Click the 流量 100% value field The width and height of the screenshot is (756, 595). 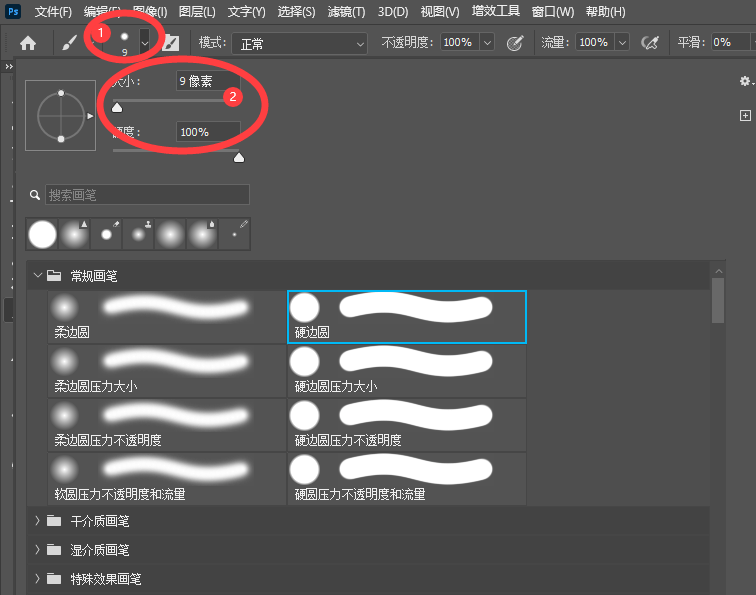pos(594,42)
